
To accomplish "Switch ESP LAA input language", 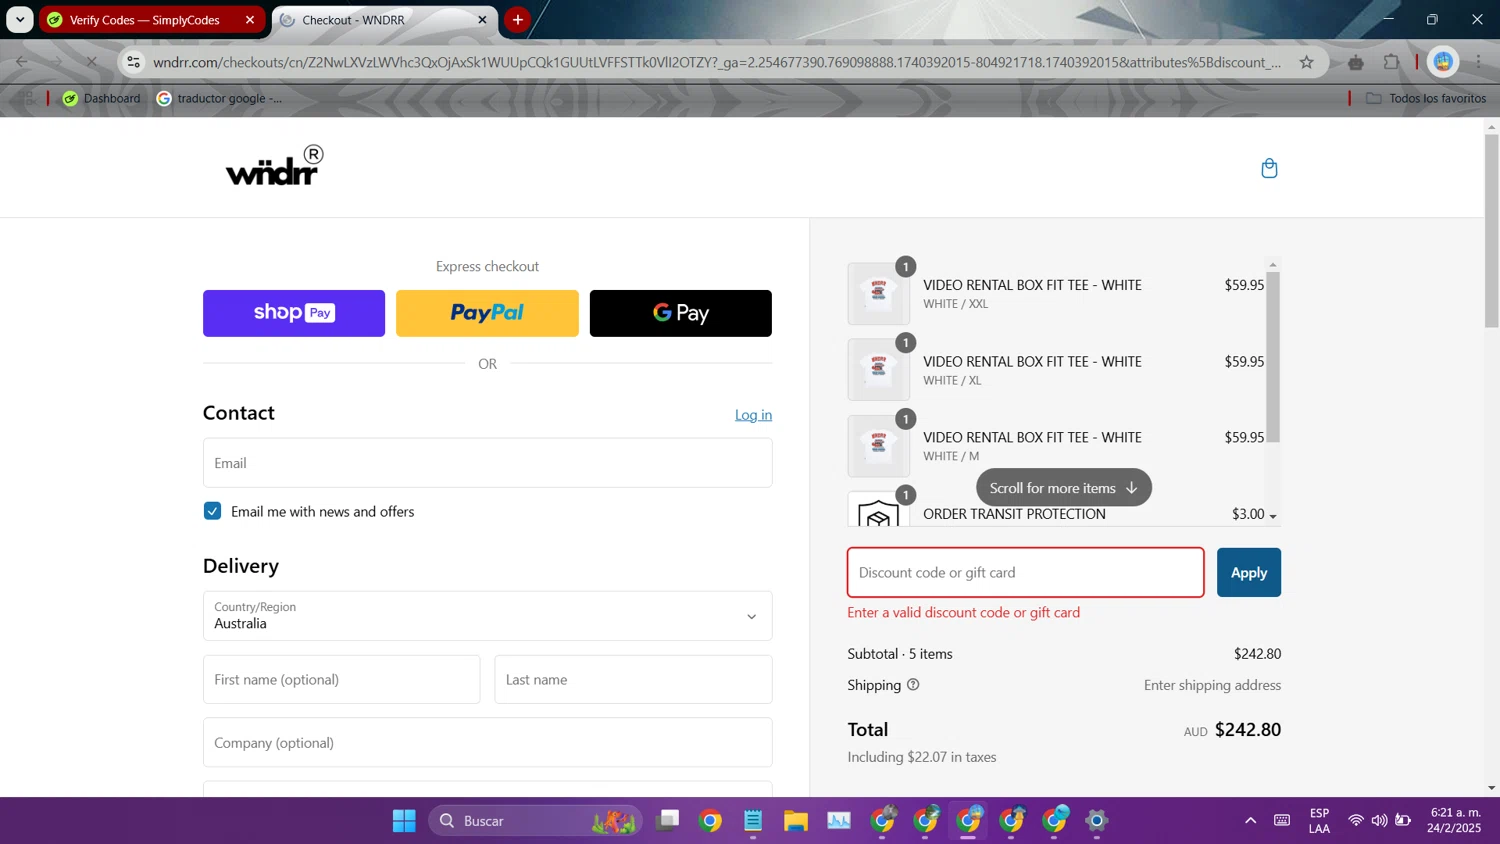I will point(1319,821).
